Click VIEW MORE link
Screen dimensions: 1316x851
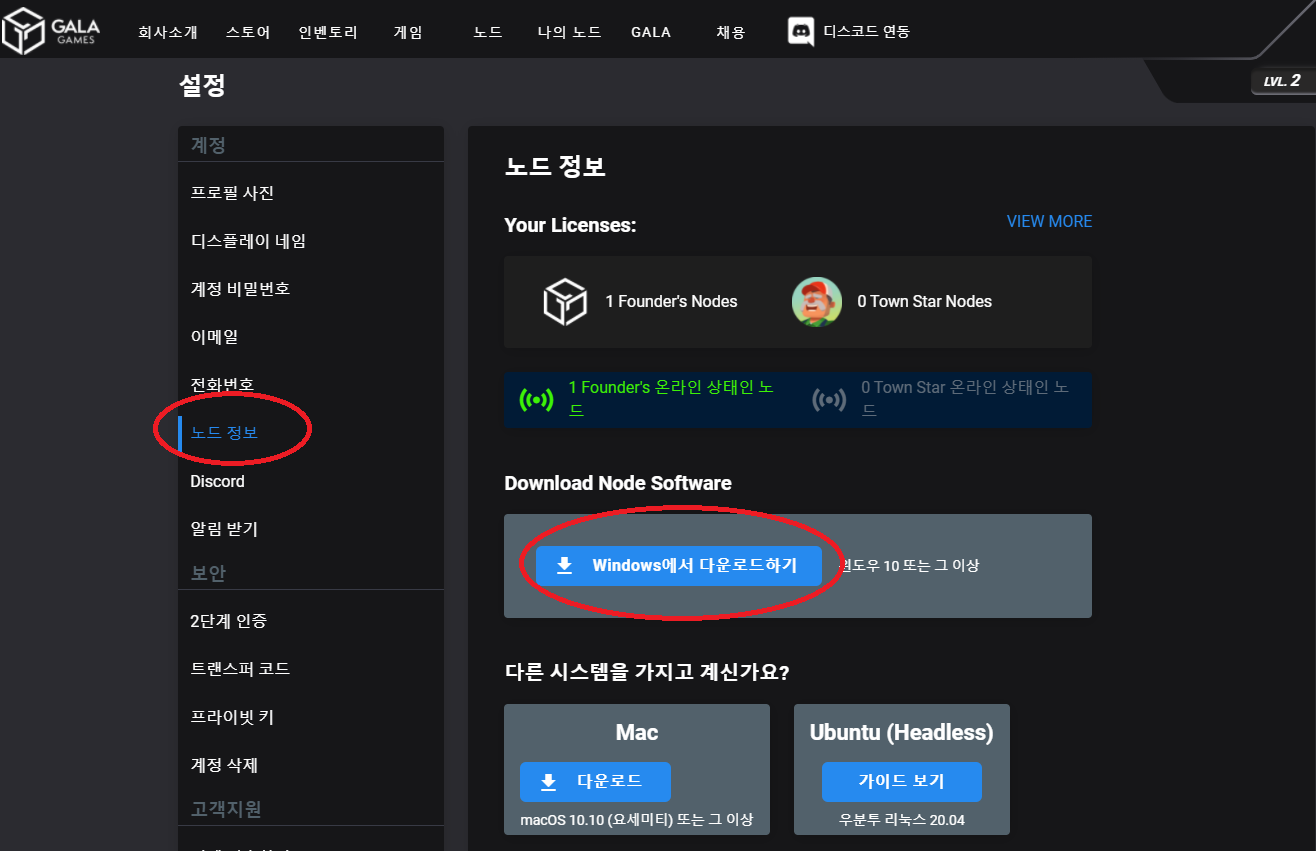coord(1049,221)
